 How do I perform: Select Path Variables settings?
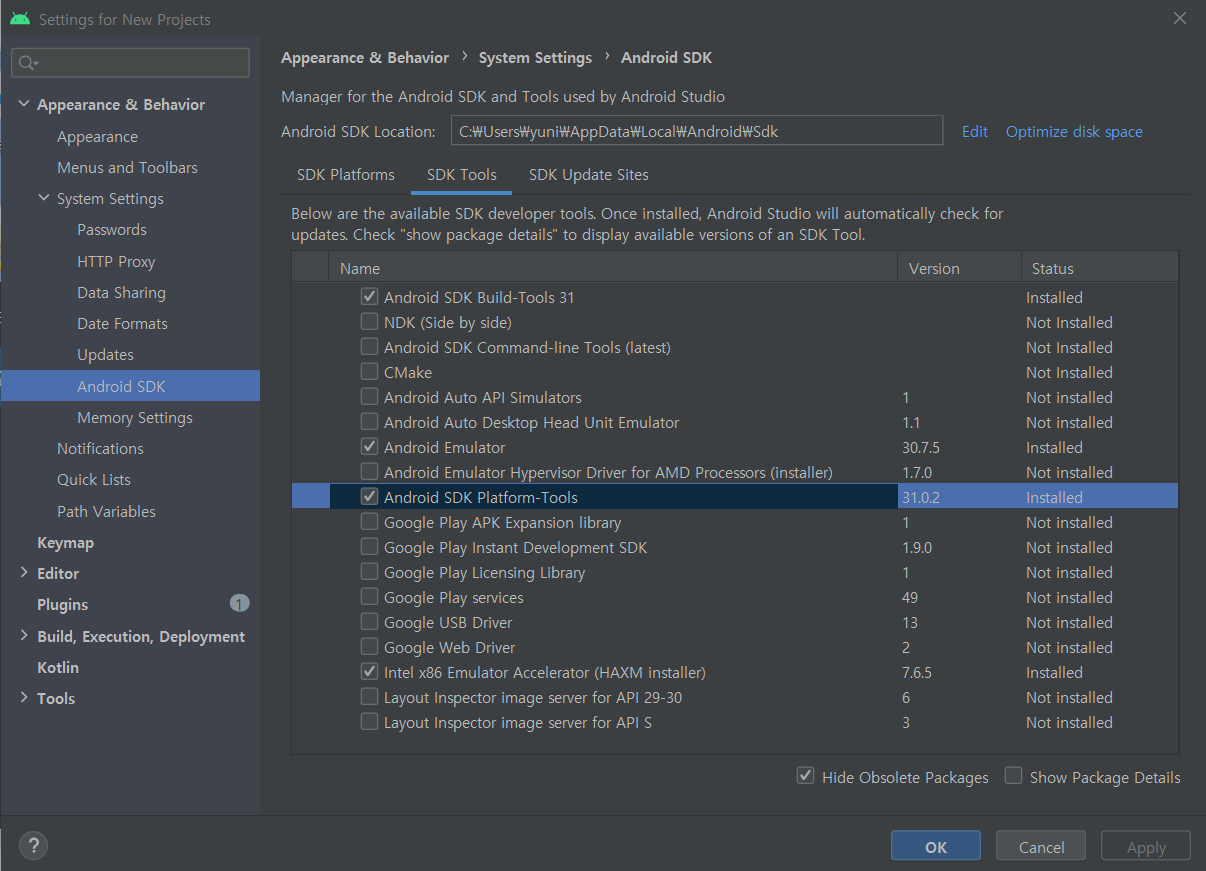(x=106, y=512)
